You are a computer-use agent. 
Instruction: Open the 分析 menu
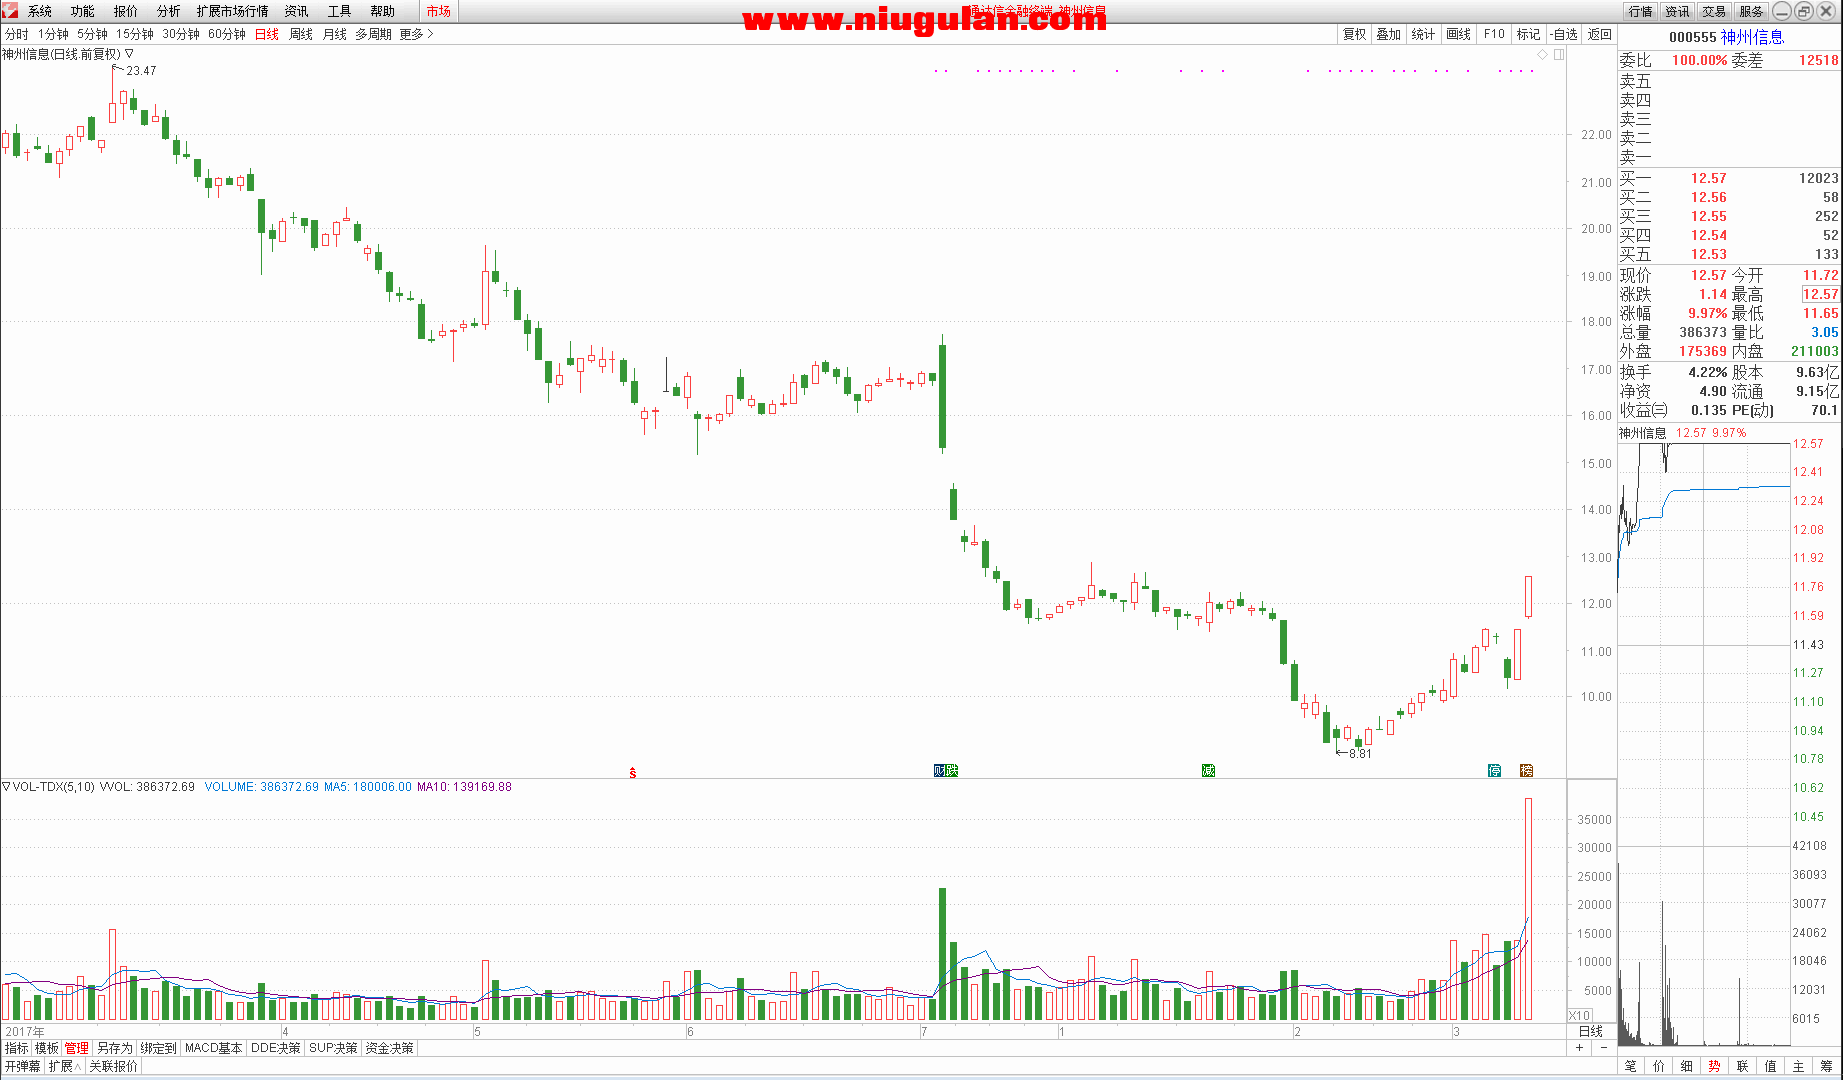point(168,11)
